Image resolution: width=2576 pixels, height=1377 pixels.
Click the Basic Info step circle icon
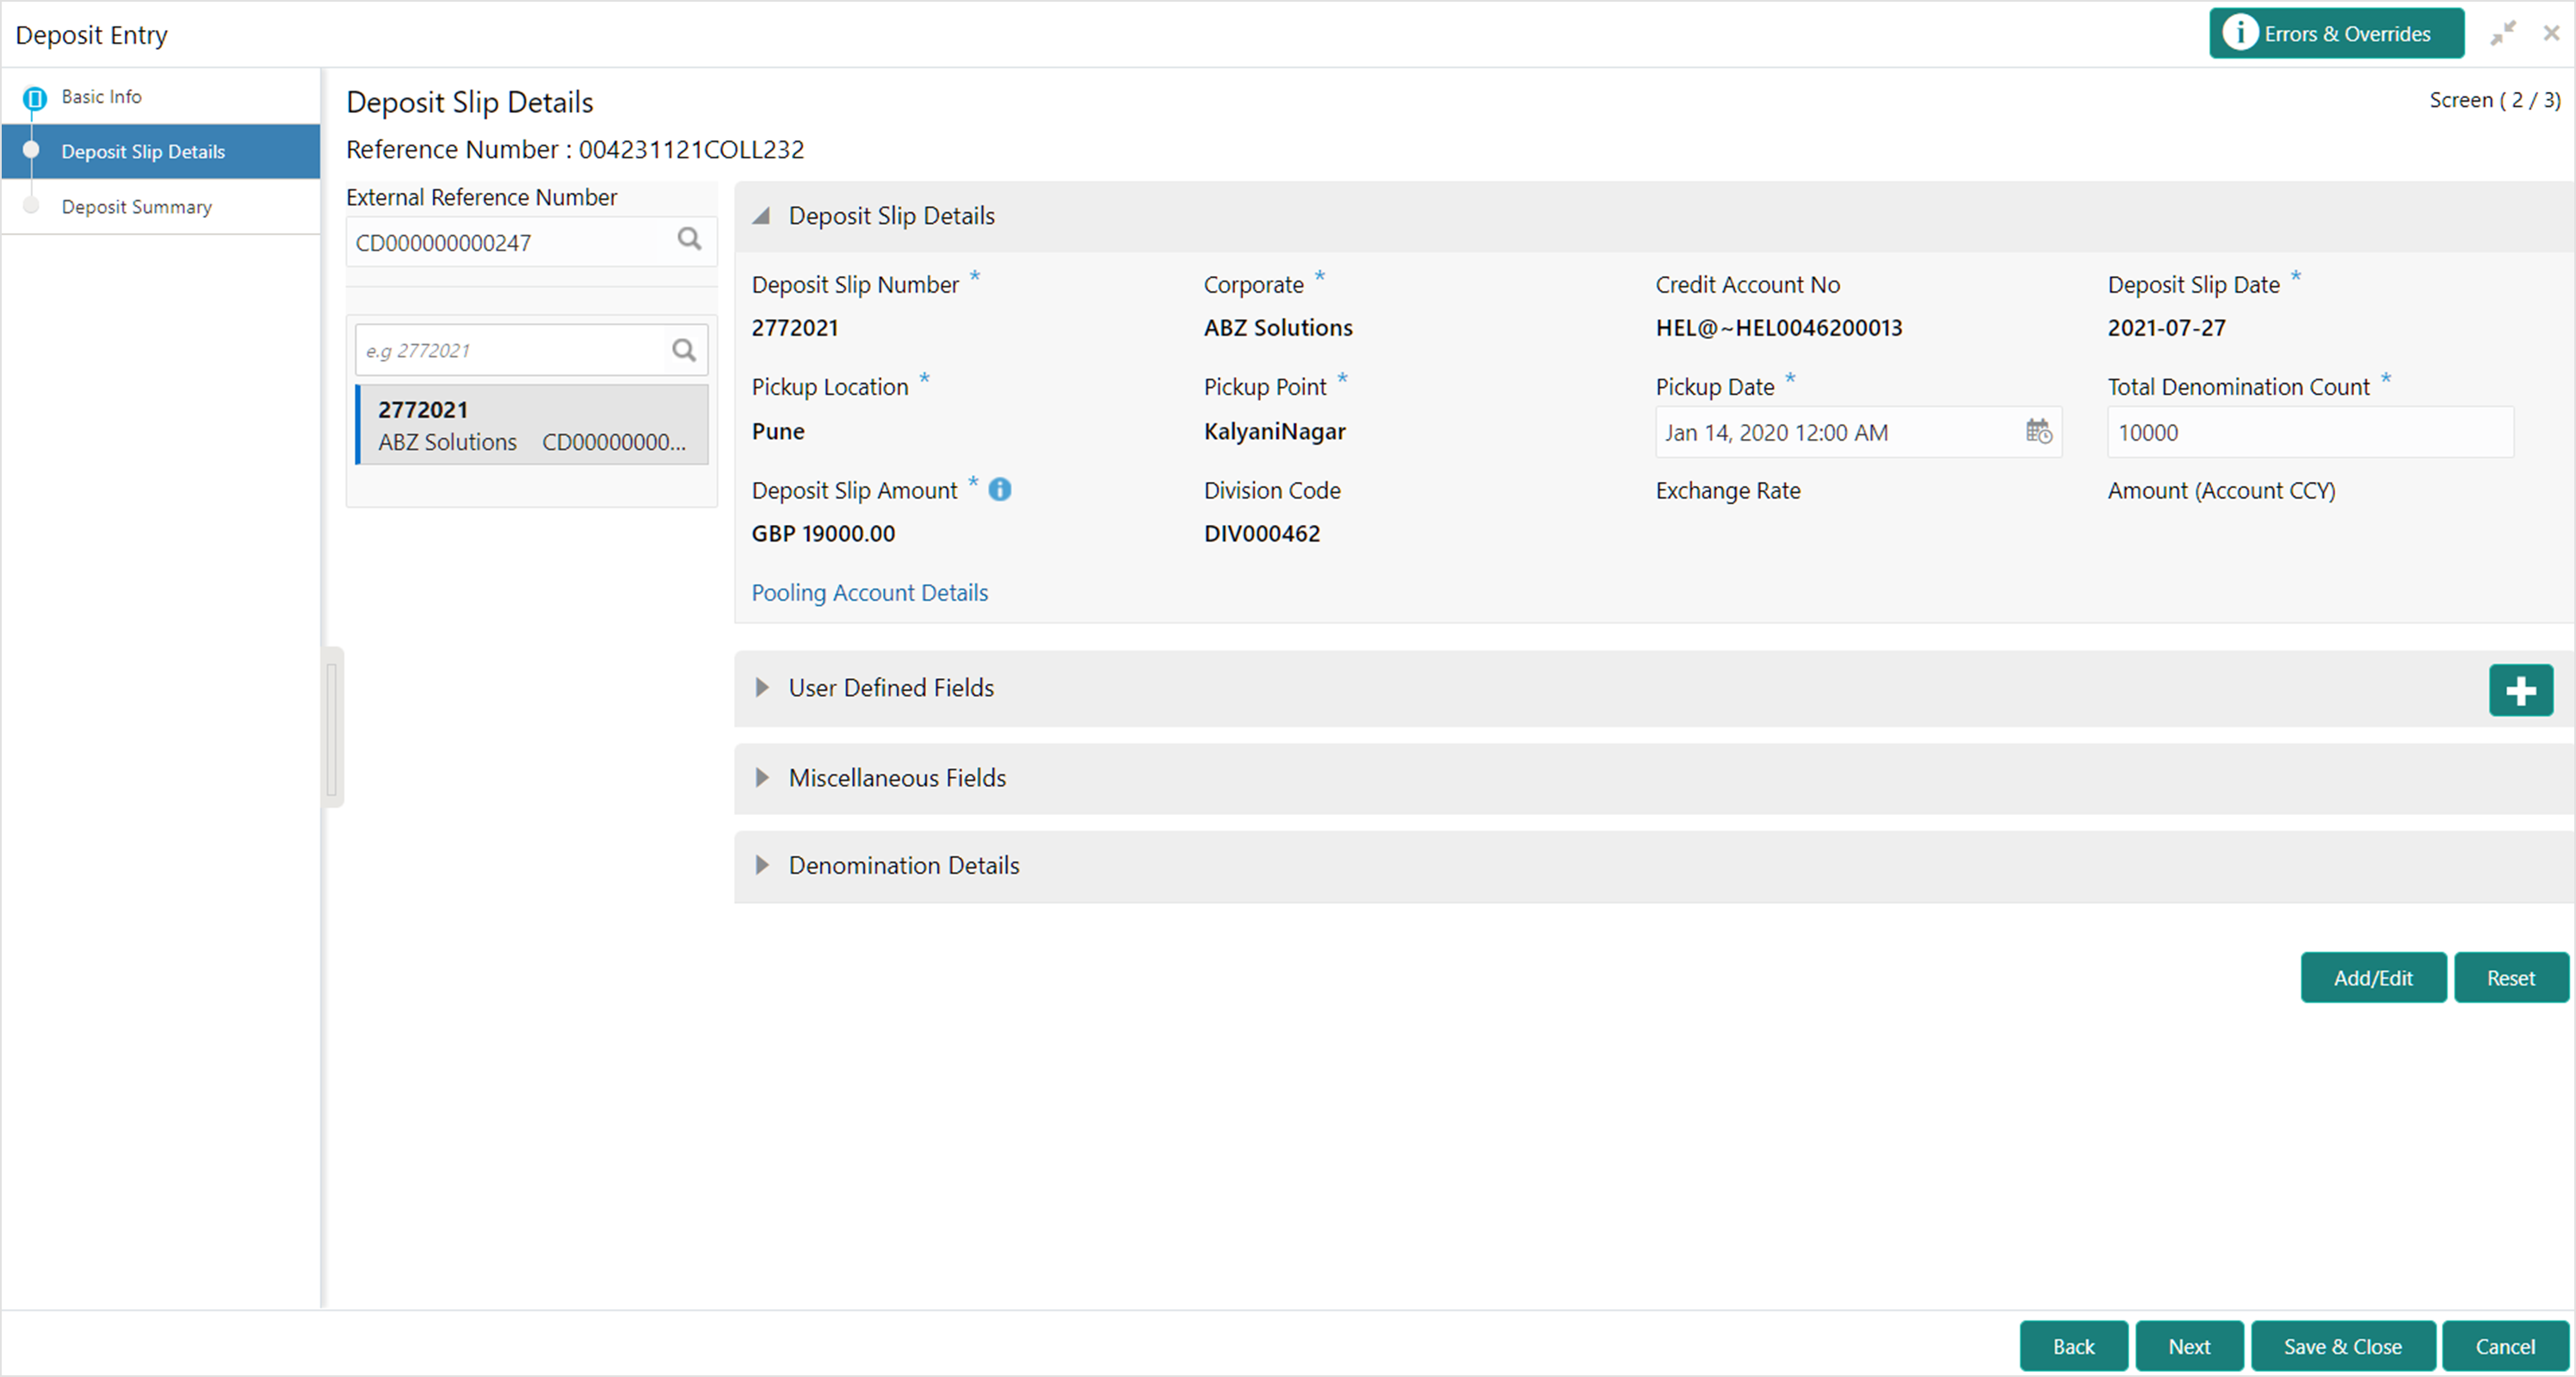point(34,98)
